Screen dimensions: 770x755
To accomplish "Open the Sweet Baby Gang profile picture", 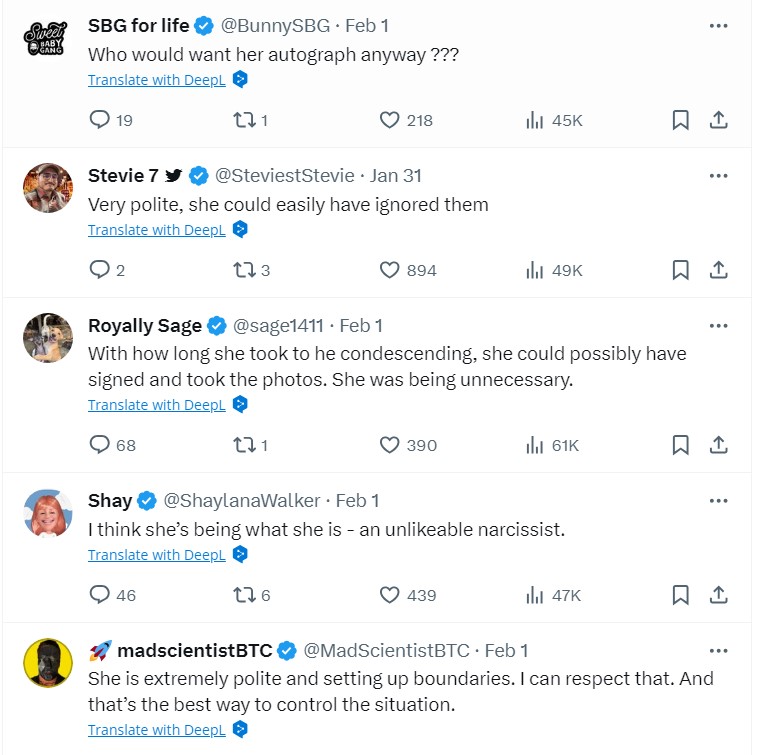I will pyautogui.click(x=48, y=38).
